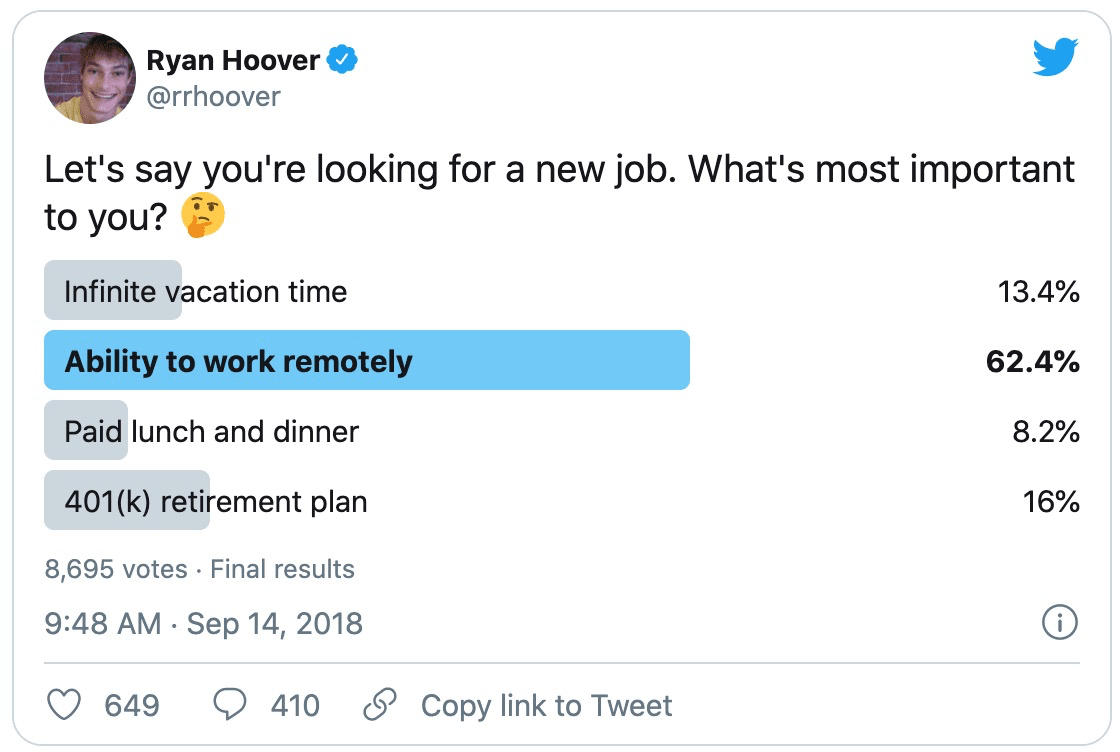Click the chain link icon

(379, 704)
